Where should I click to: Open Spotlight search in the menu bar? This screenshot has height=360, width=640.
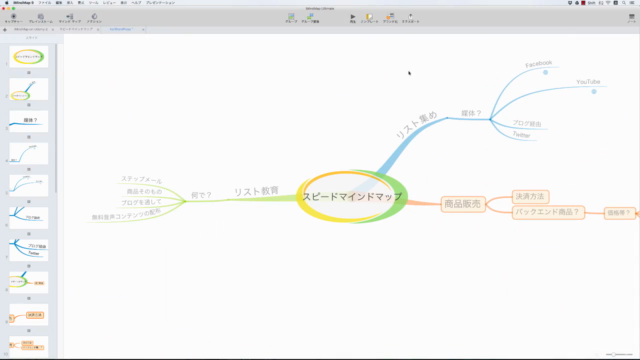pyautogui.click(x=623, y=3)
